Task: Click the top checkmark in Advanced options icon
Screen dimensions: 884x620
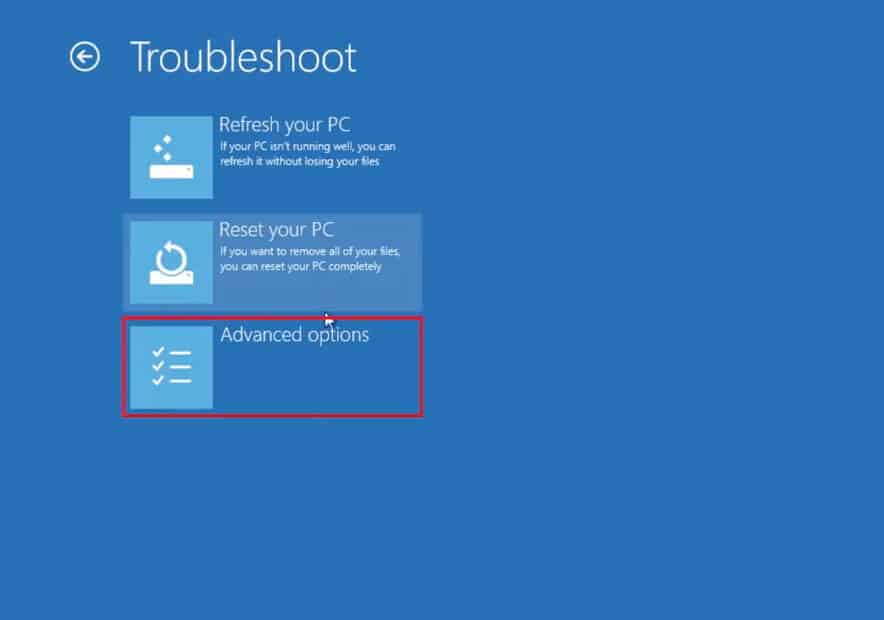Action: (x=158, y=352)
